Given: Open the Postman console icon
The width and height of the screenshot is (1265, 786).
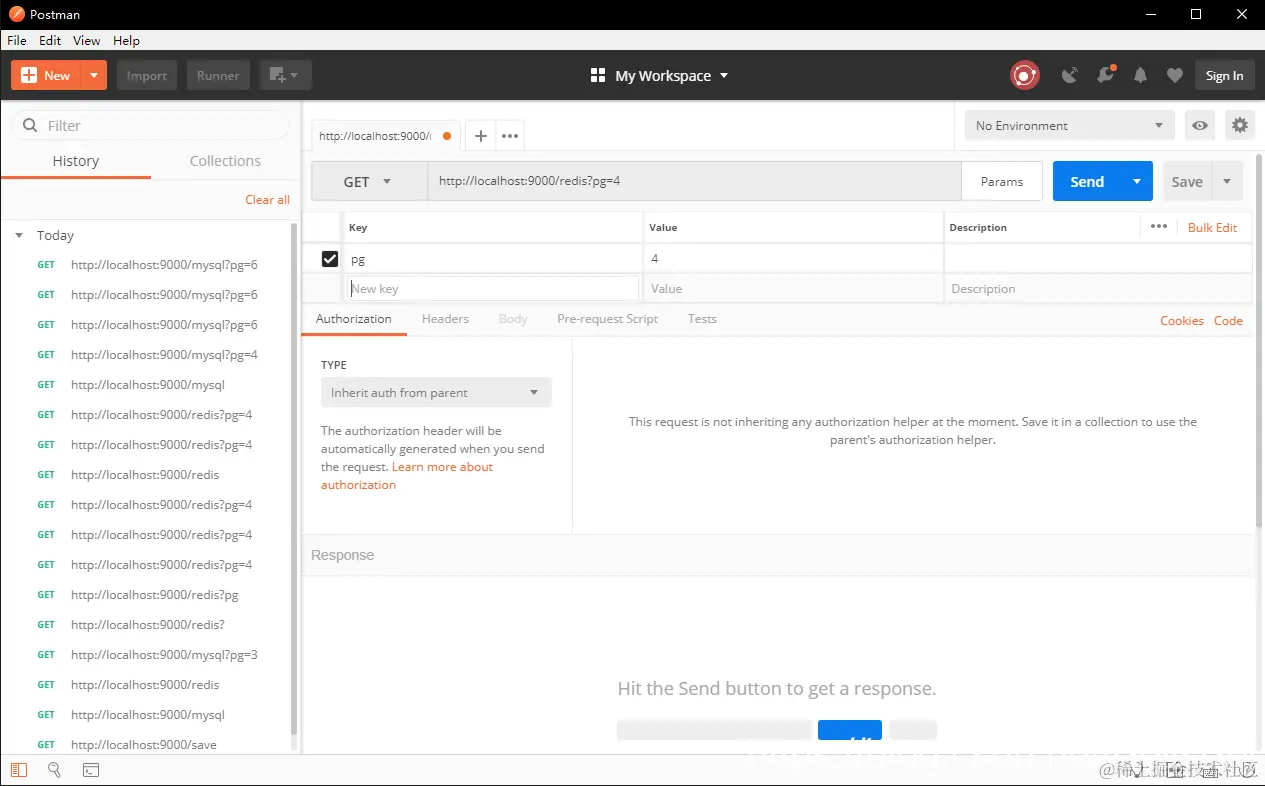Looking at the screenshot, I should tap(91, 770).
